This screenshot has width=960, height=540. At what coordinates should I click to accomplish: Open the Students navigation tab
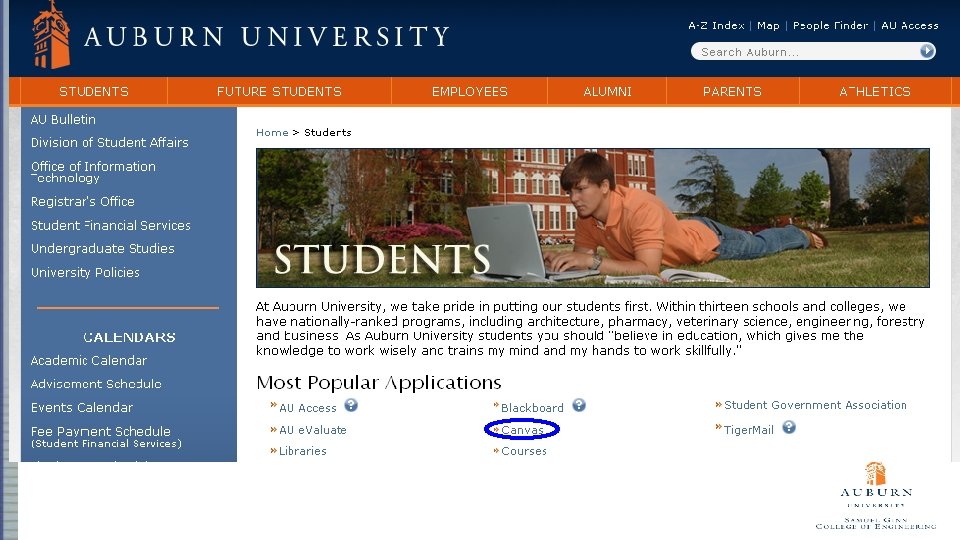pos(94,92)
